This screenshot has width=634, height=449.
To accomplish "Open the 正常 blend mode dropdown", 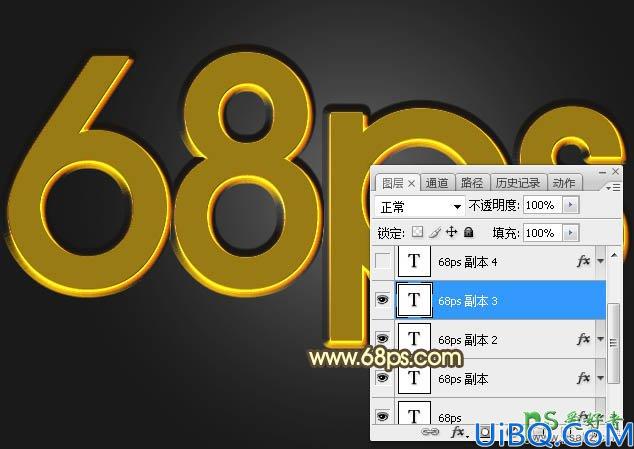I will (x=419, y=207).
